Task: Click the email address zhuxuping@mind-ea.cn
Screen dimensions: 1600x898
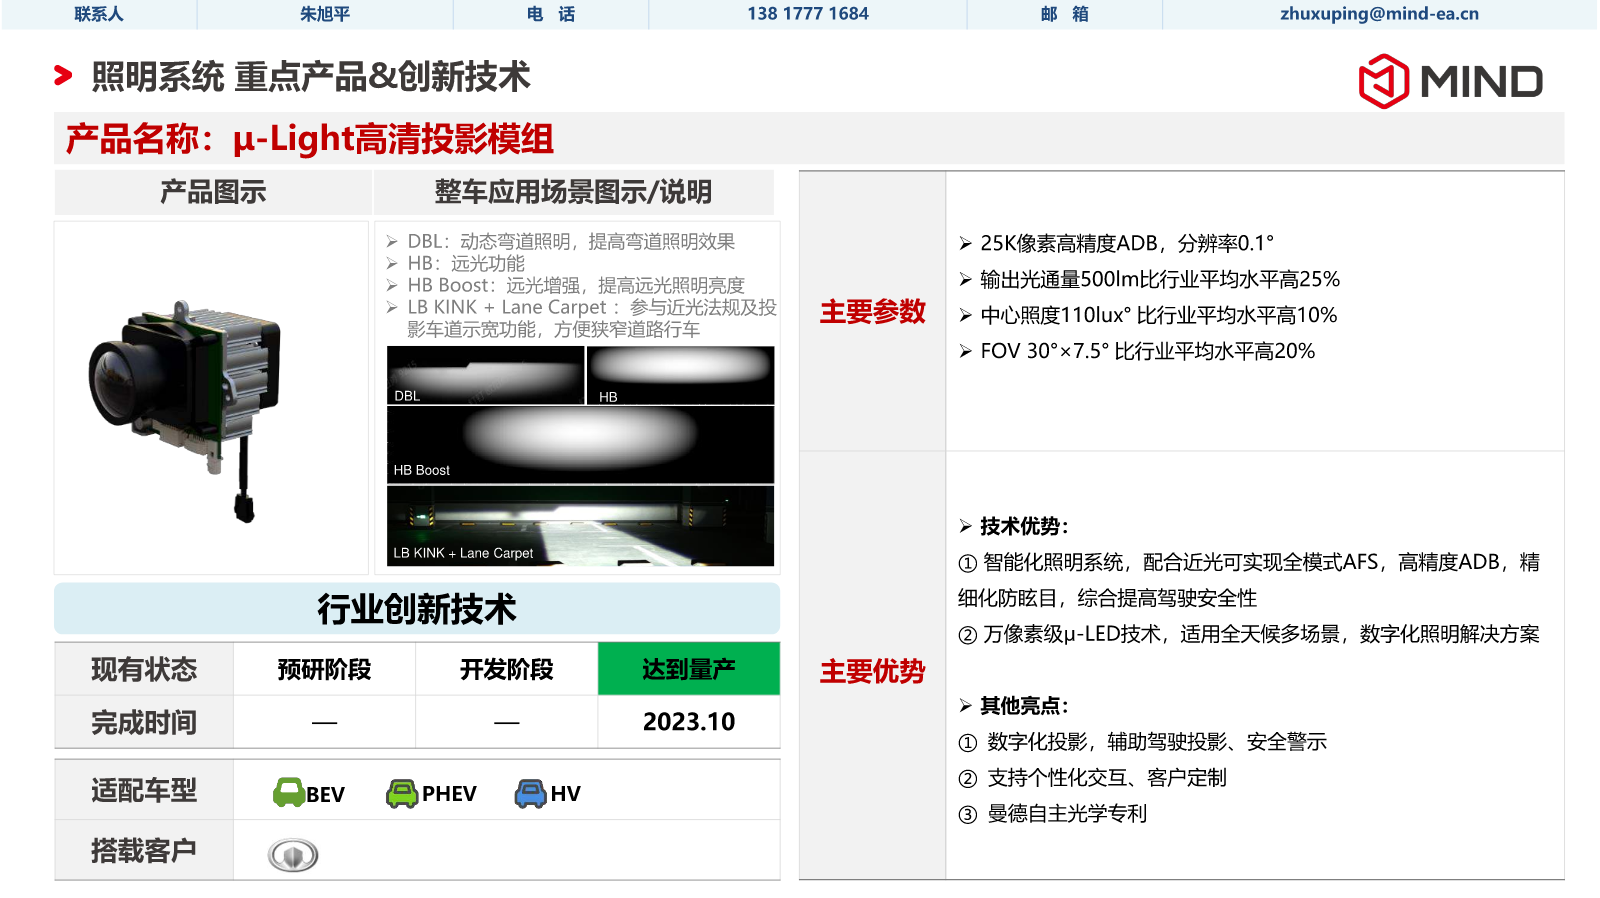Action: [x=1378, y=14]
